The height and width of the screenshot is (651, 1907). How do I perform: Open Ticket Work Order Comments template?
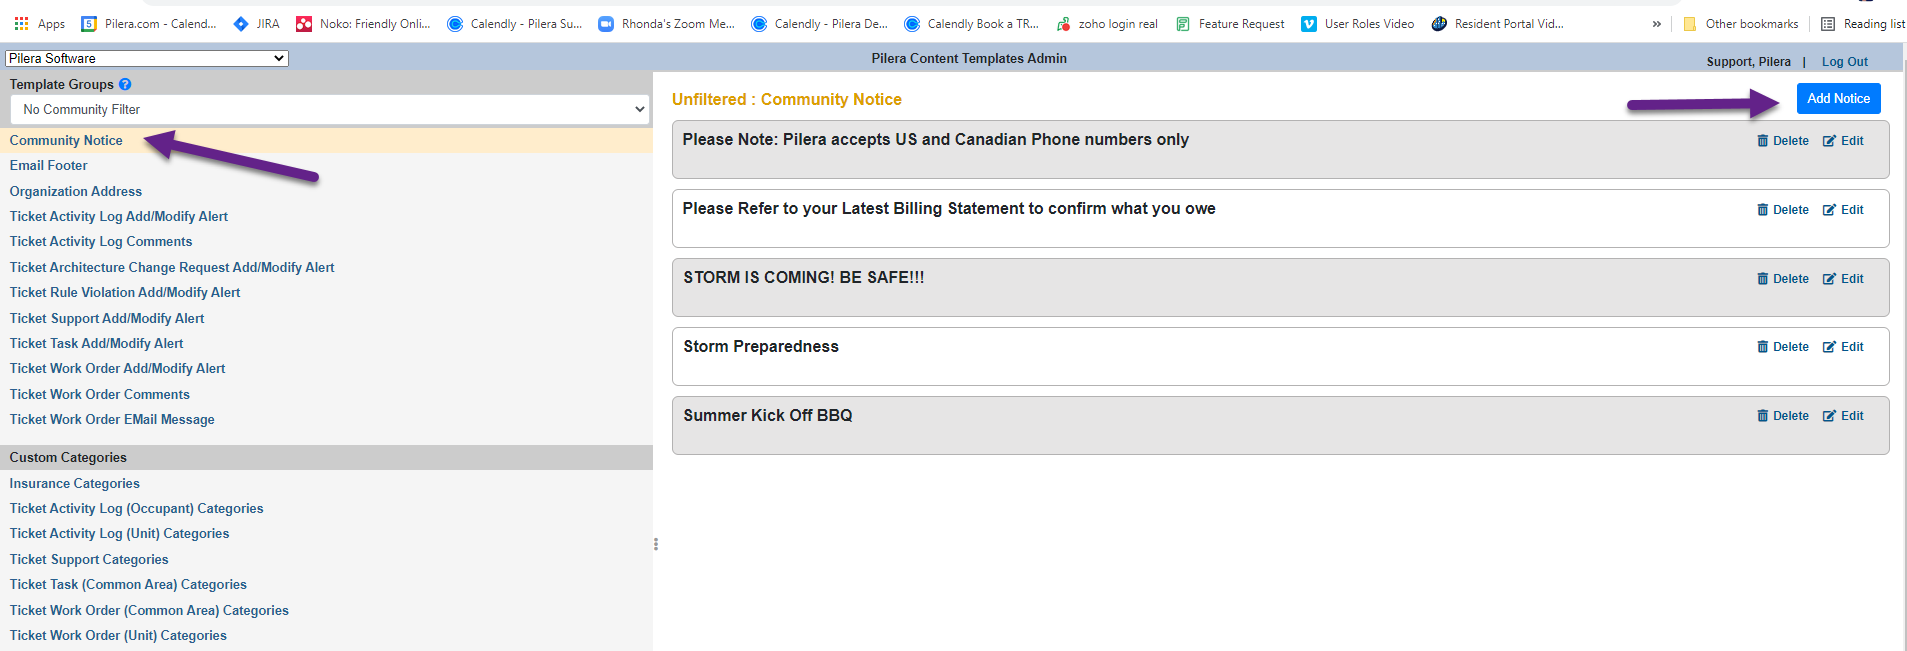tap(100, 394)
